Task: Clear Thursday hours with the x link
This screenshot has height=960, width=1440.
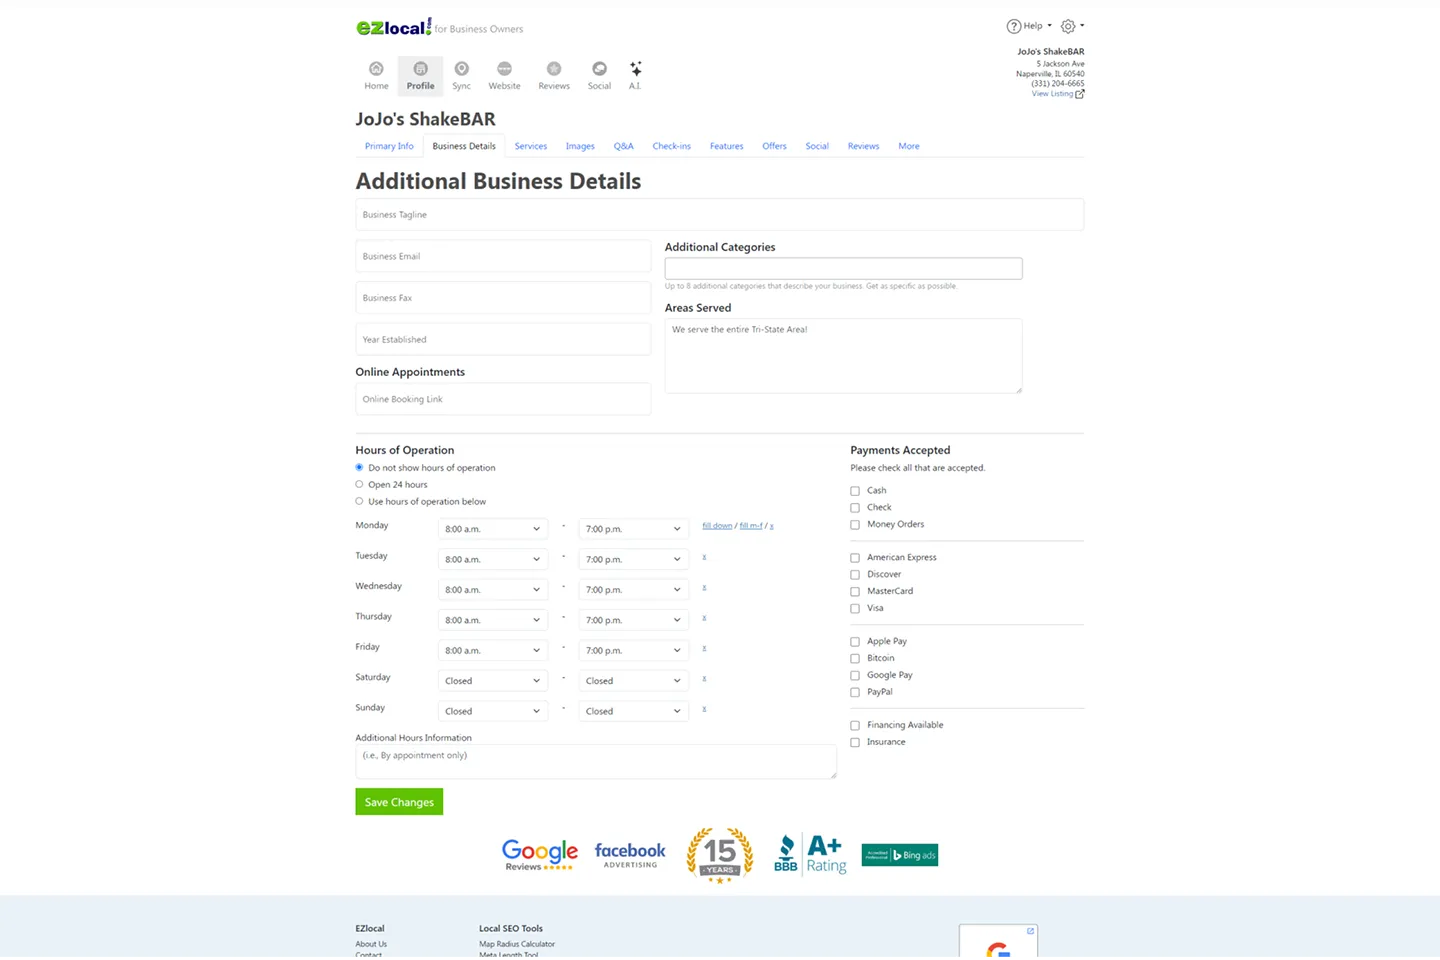Action: [x=704, y=618]
